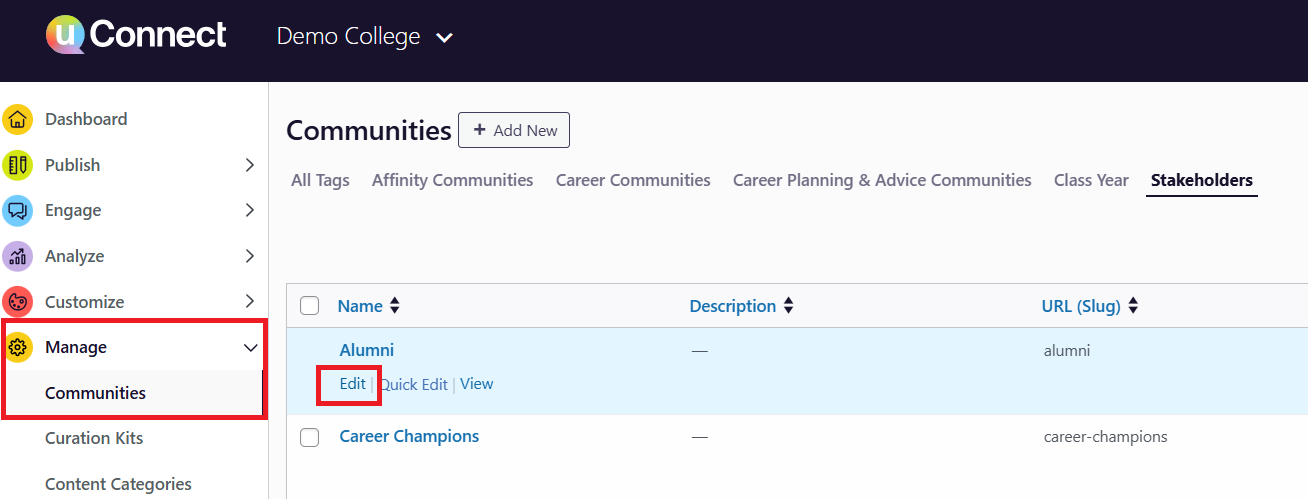Open Quick Edit for Alumni

click(x=414, y=385)
